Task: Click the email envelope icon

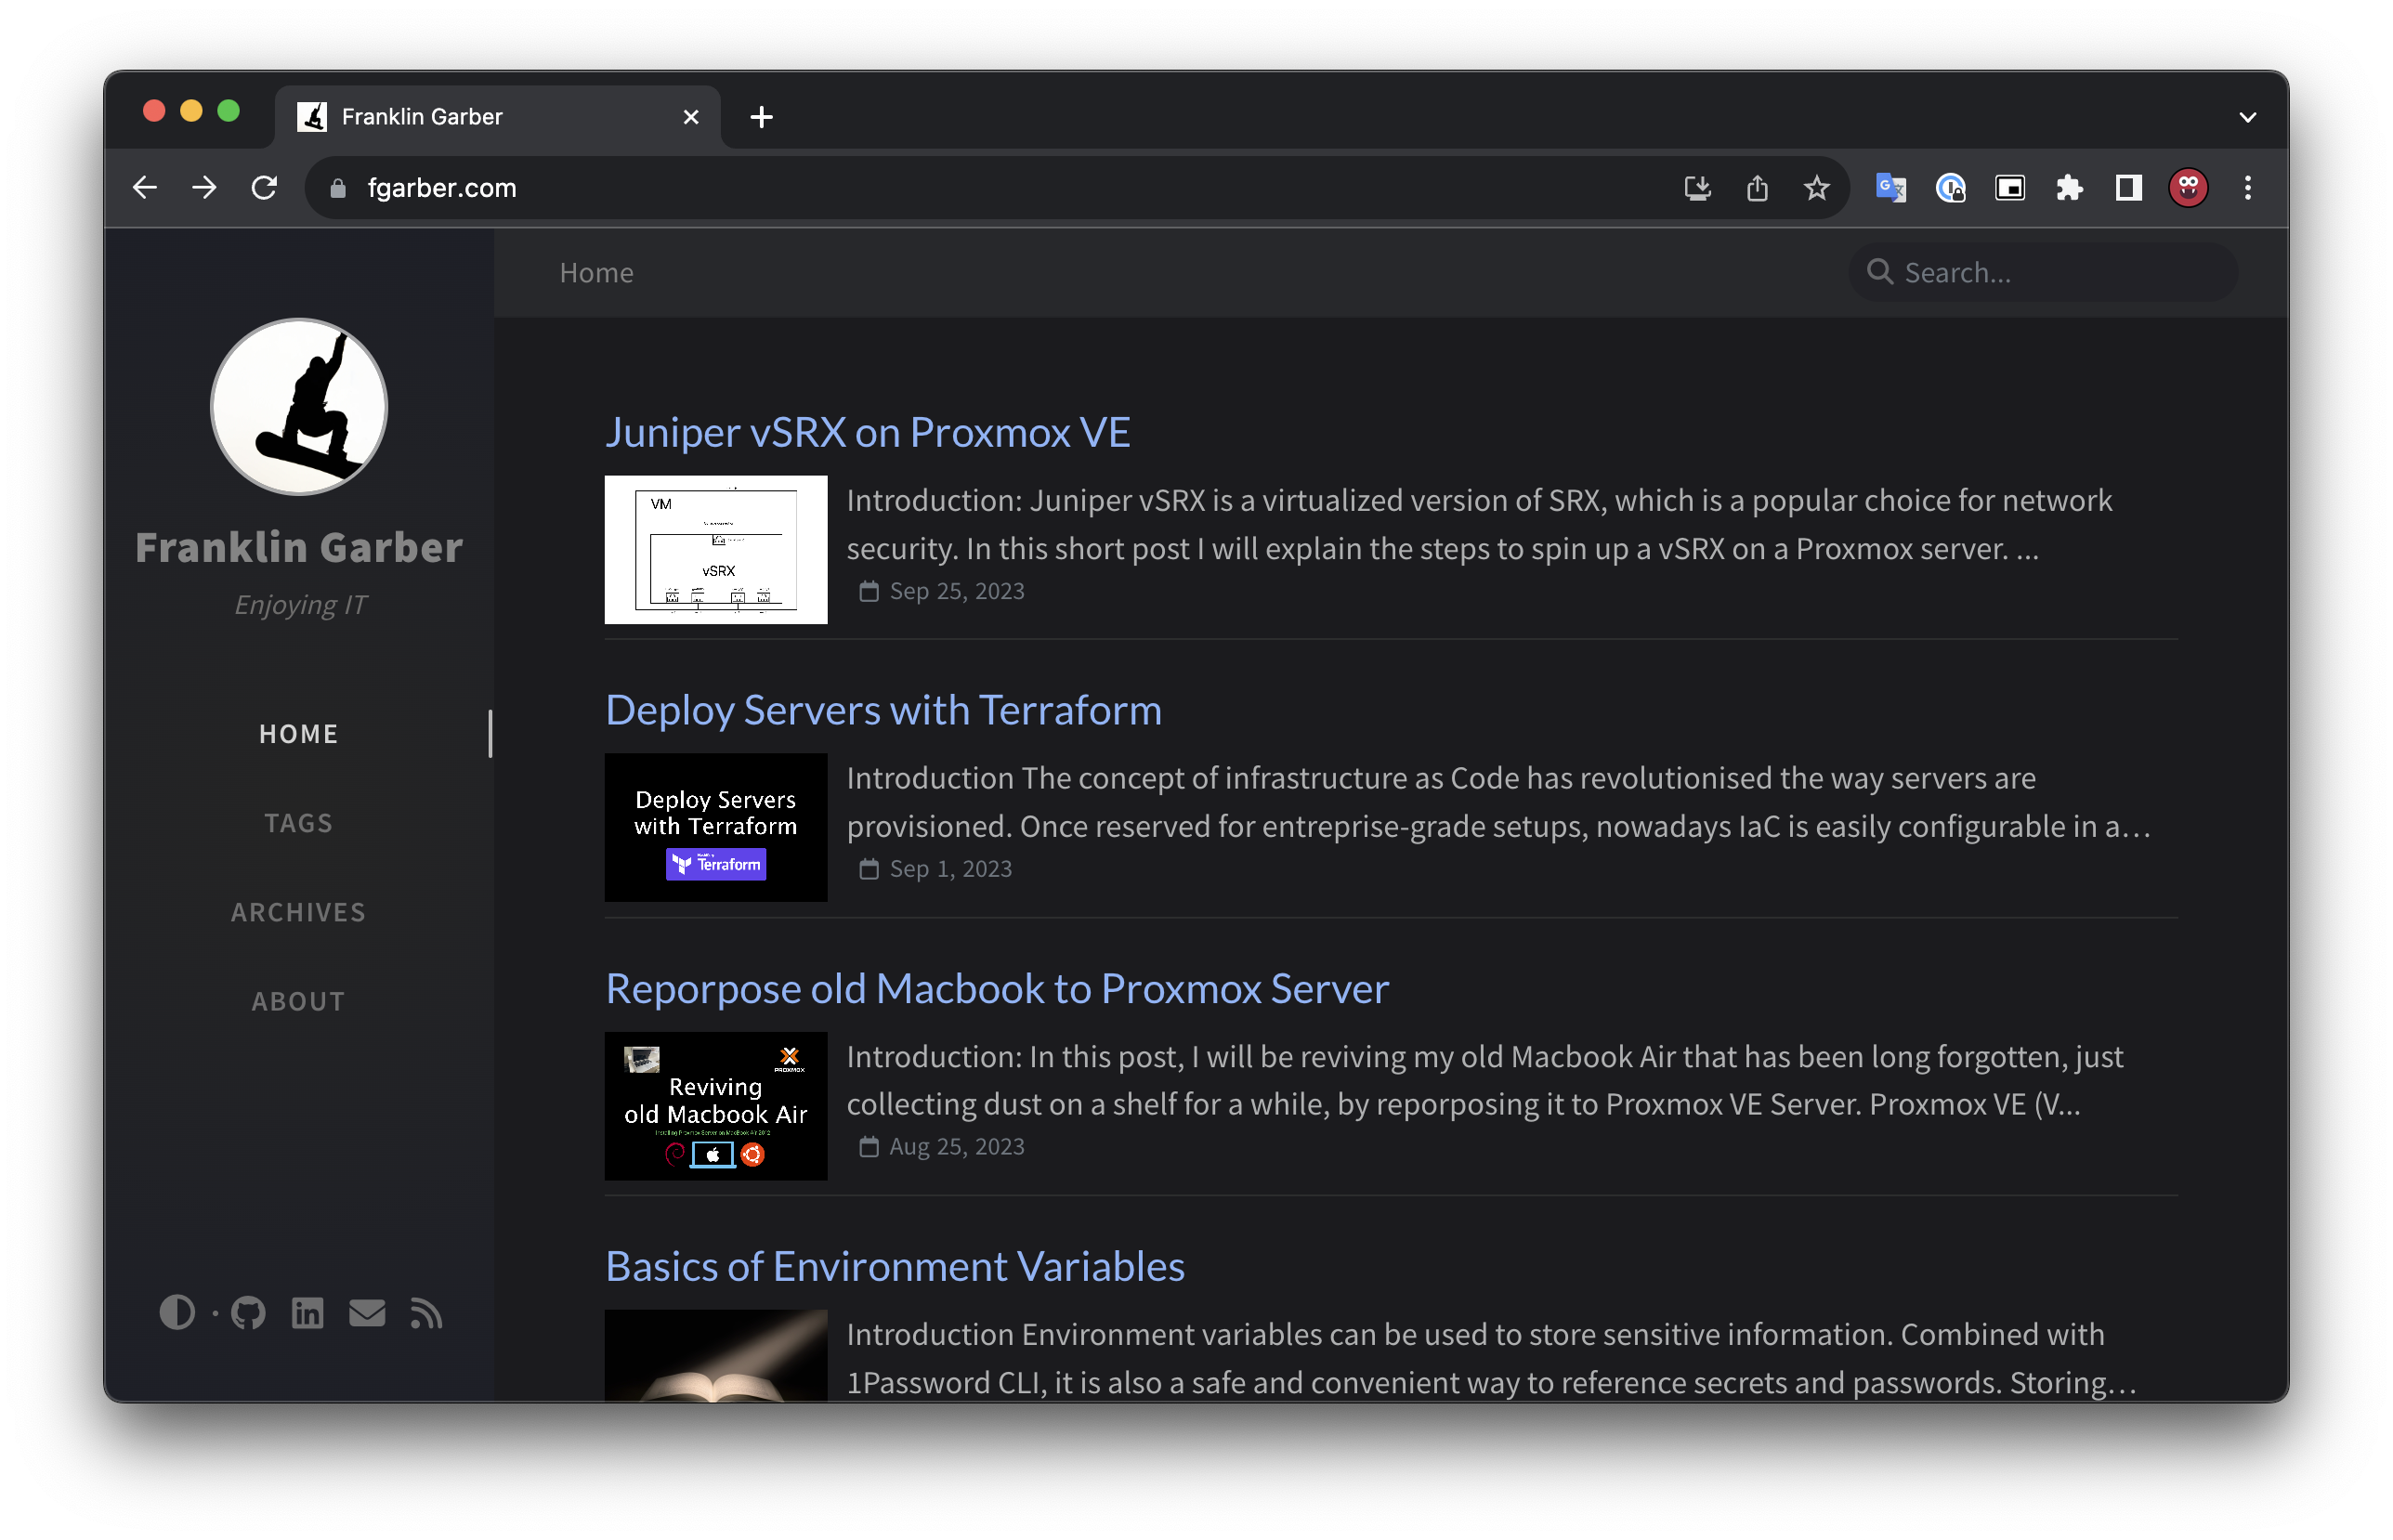Action: click(x=367, y=1312)
